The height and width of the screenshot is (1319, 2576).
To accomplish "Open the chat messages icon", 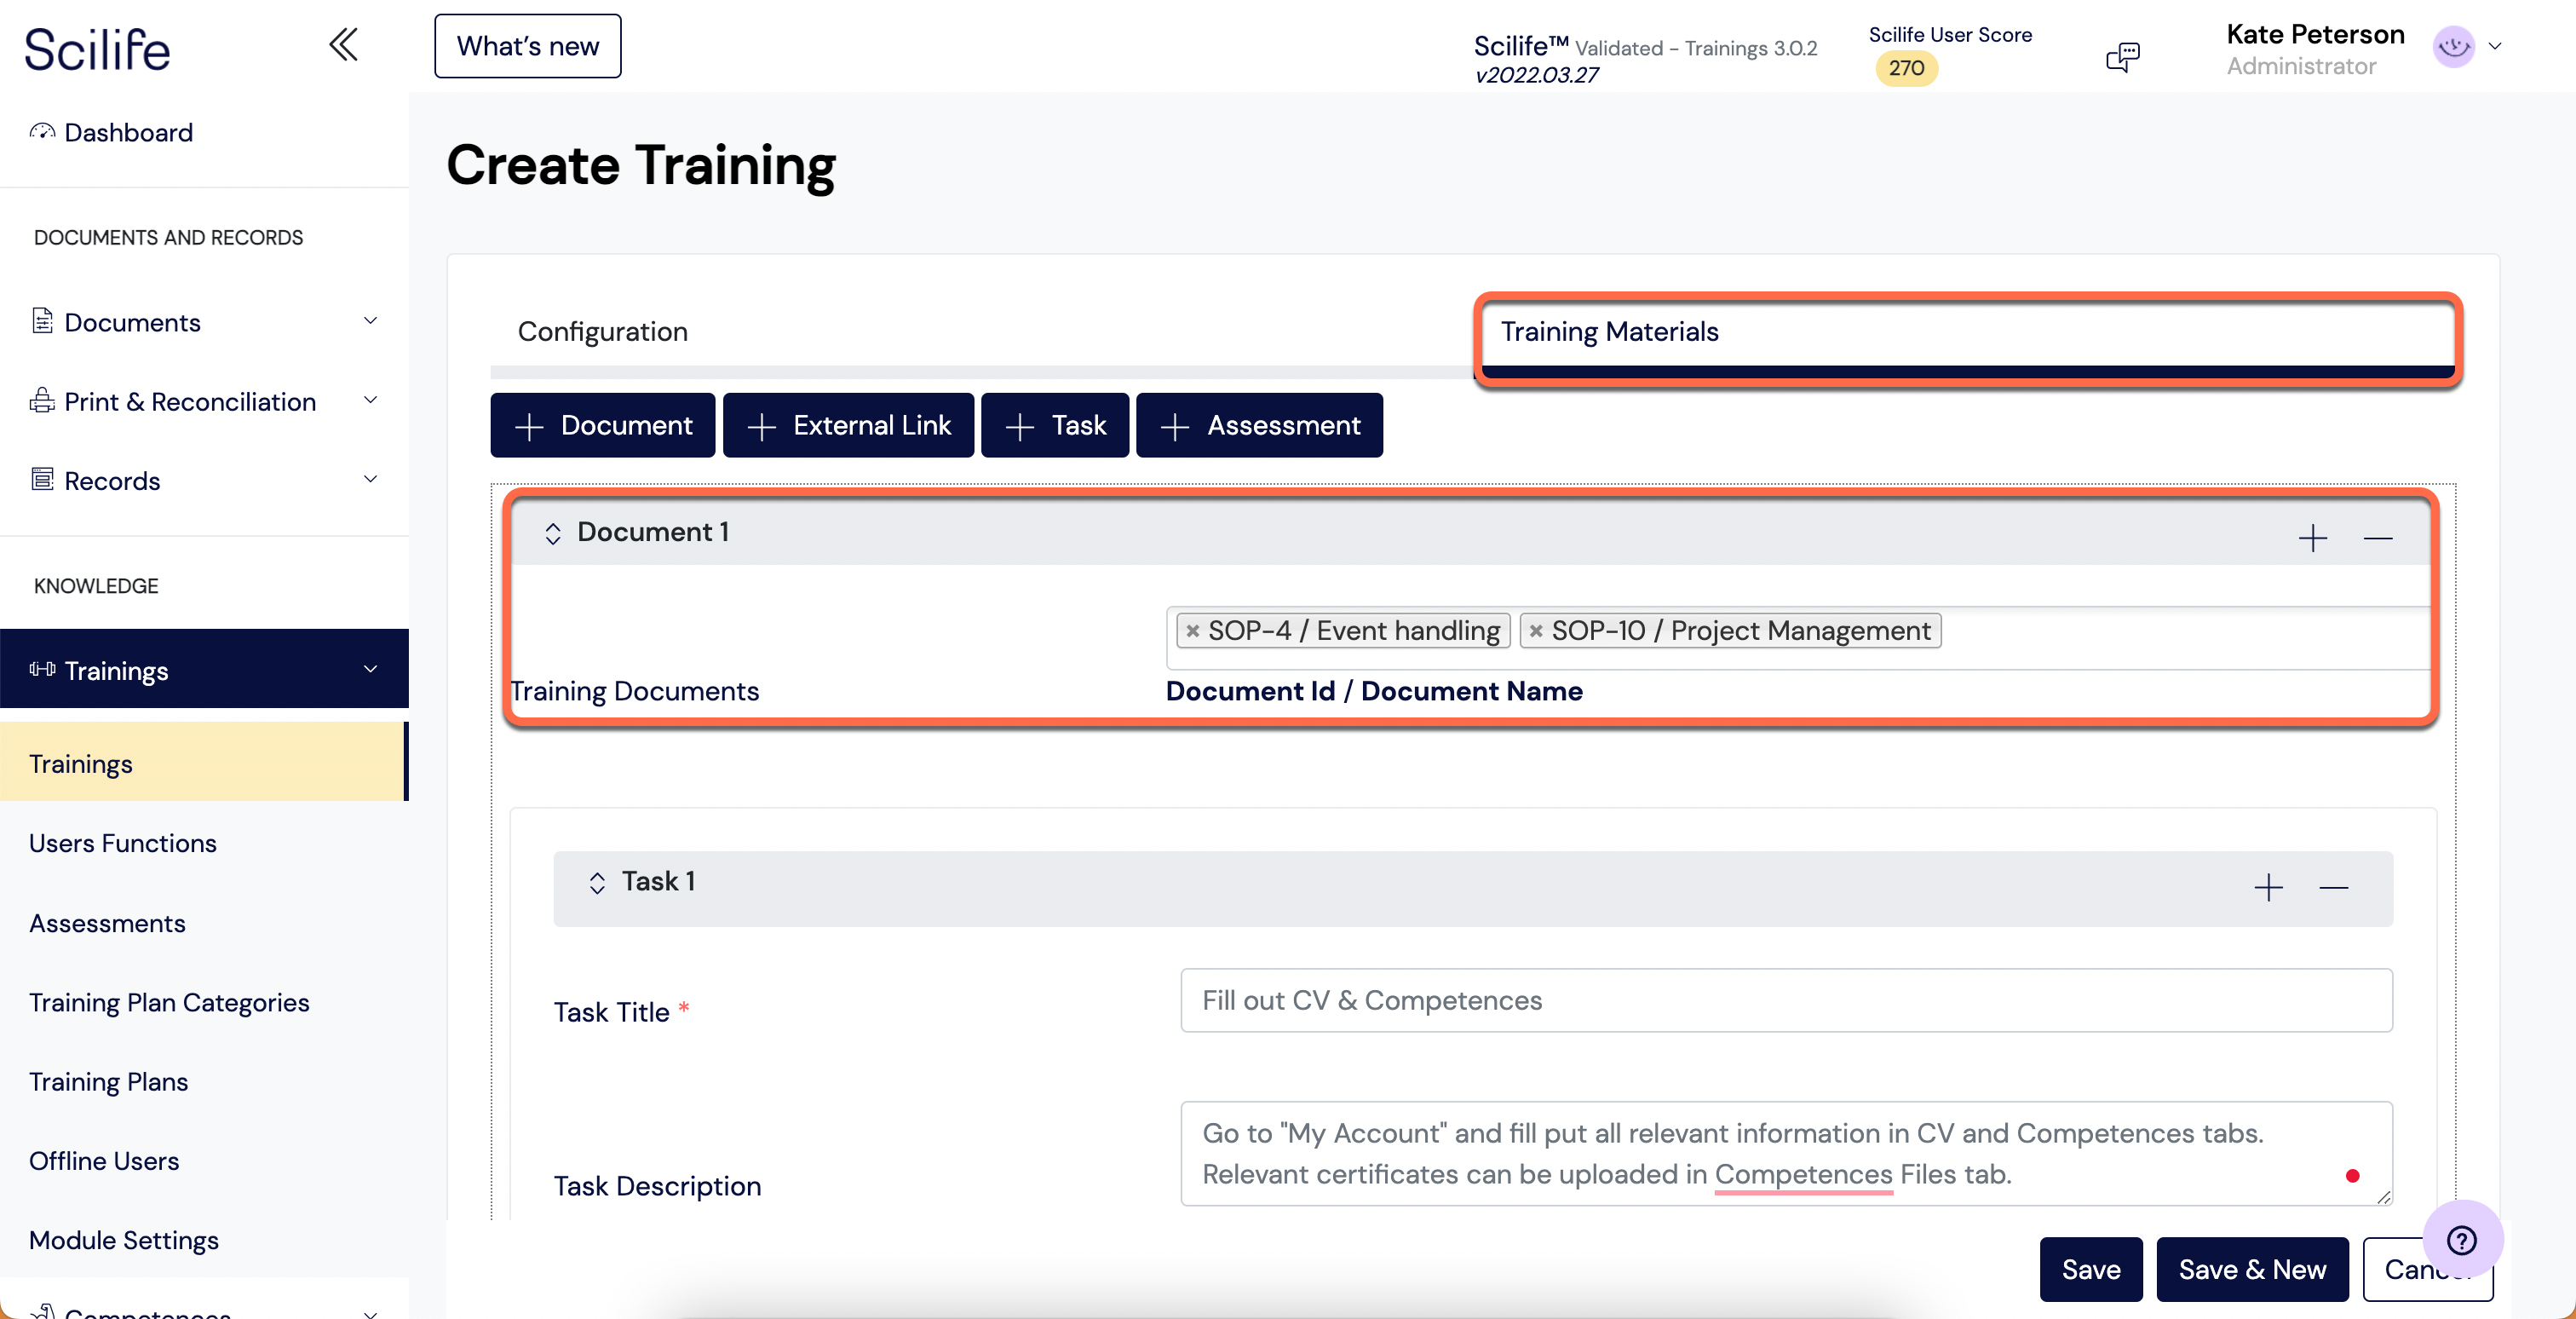I will pyautogui.click(x=2122, y=57).
